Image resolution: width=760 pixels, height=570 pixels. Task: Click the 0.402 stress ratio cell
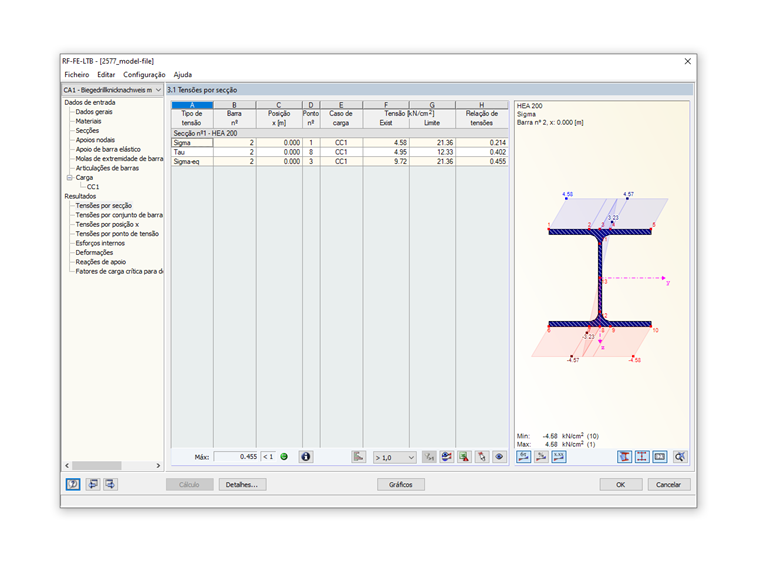coord(481,152)
